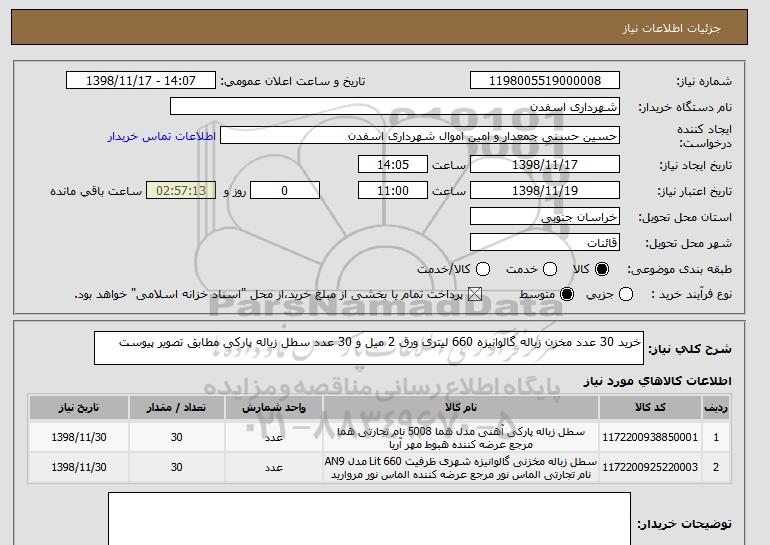Click the نوع فرآیند خرید label

click(x=691, y=295)
